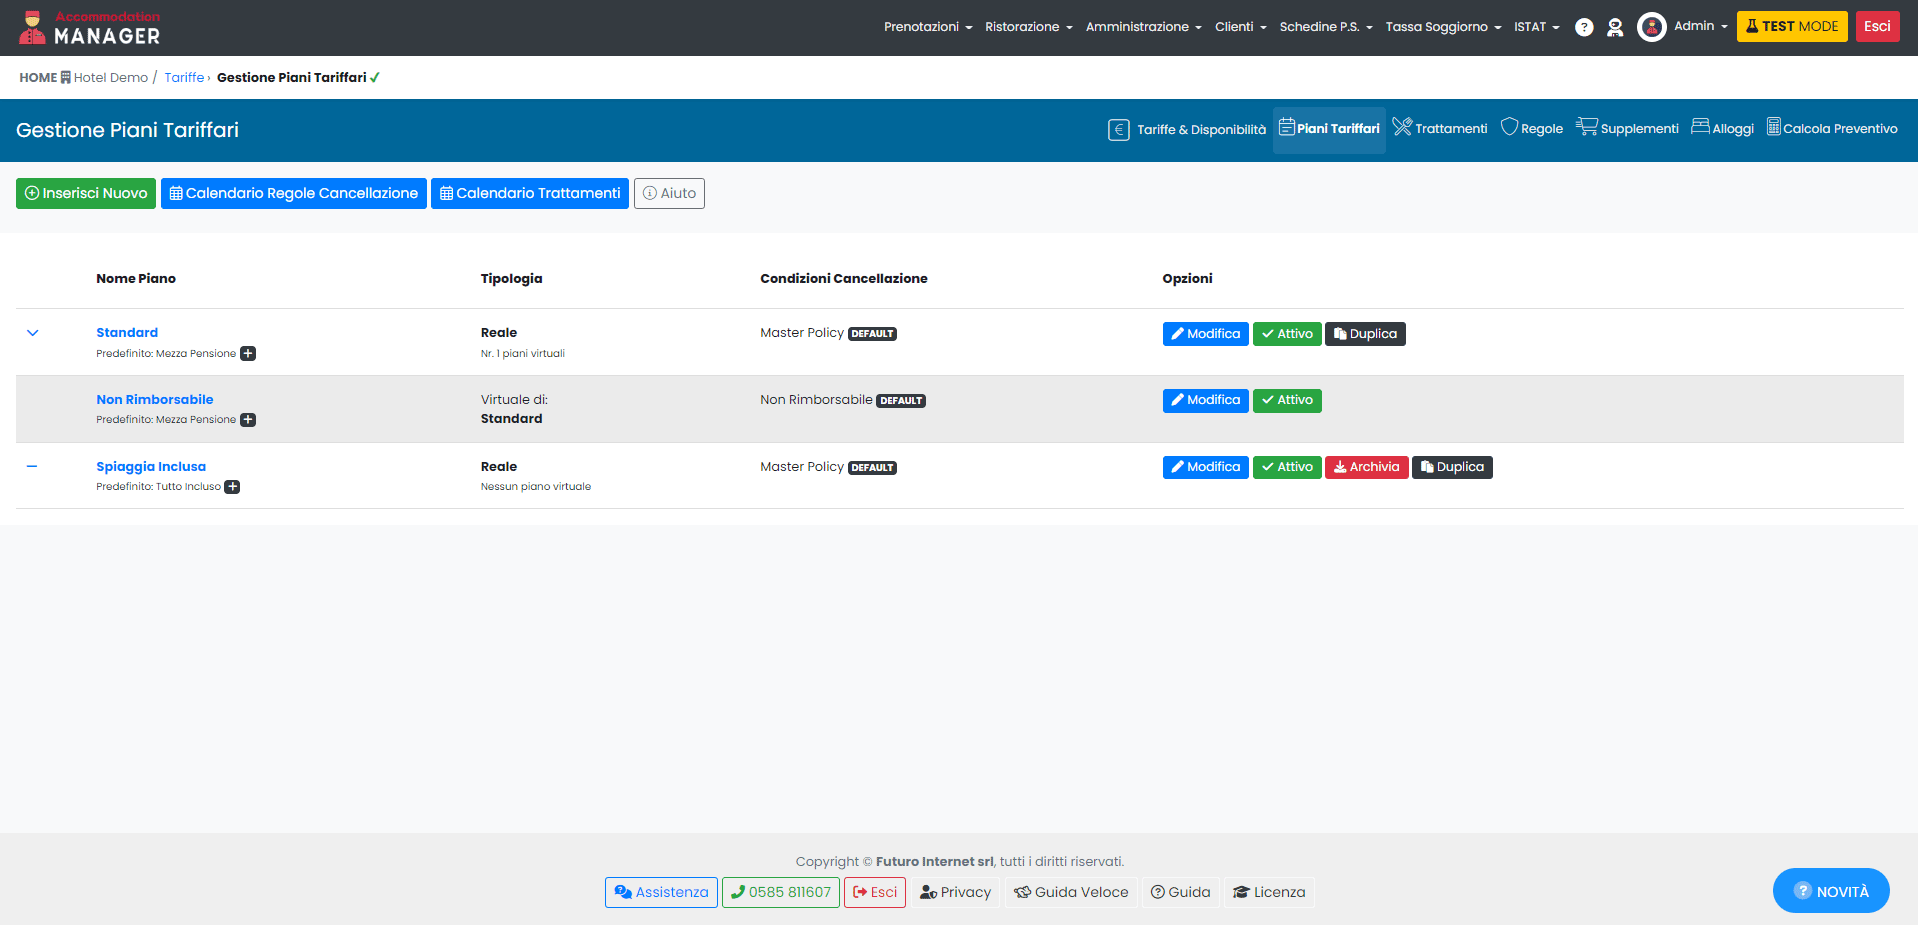Click the Admin avatar icon
Viewport: 1918px width, 925px height.
[1651, 27]
